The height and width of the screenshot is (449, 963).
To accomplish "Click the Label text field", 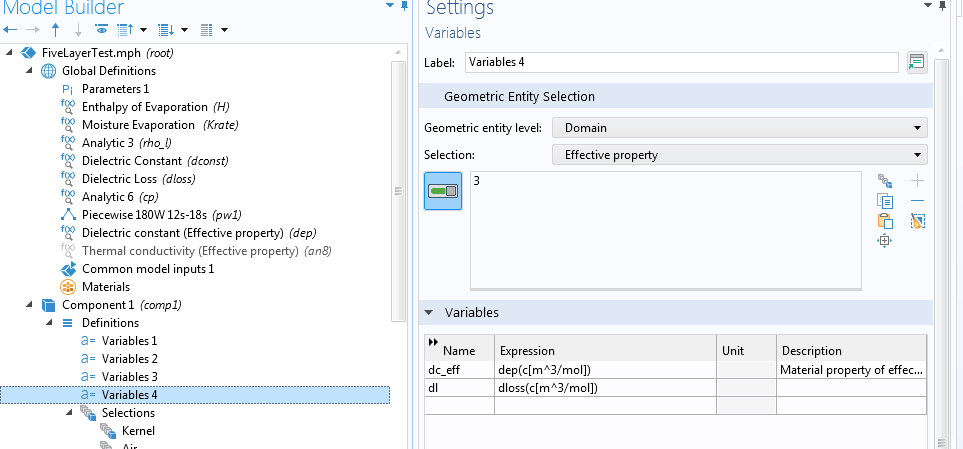I will click(680, 62).
